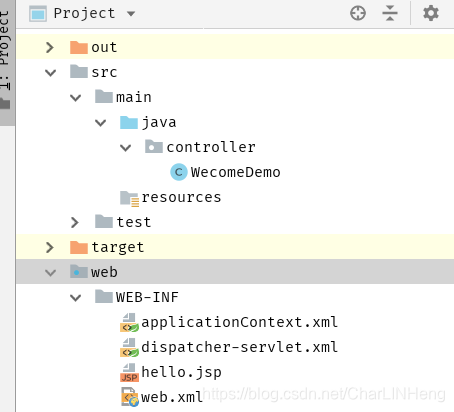Image resolution: width=454 pixels, height=412 pixels.
Task: Click the hello.jsp JSP file icon
Action: [x=129, y=373]
